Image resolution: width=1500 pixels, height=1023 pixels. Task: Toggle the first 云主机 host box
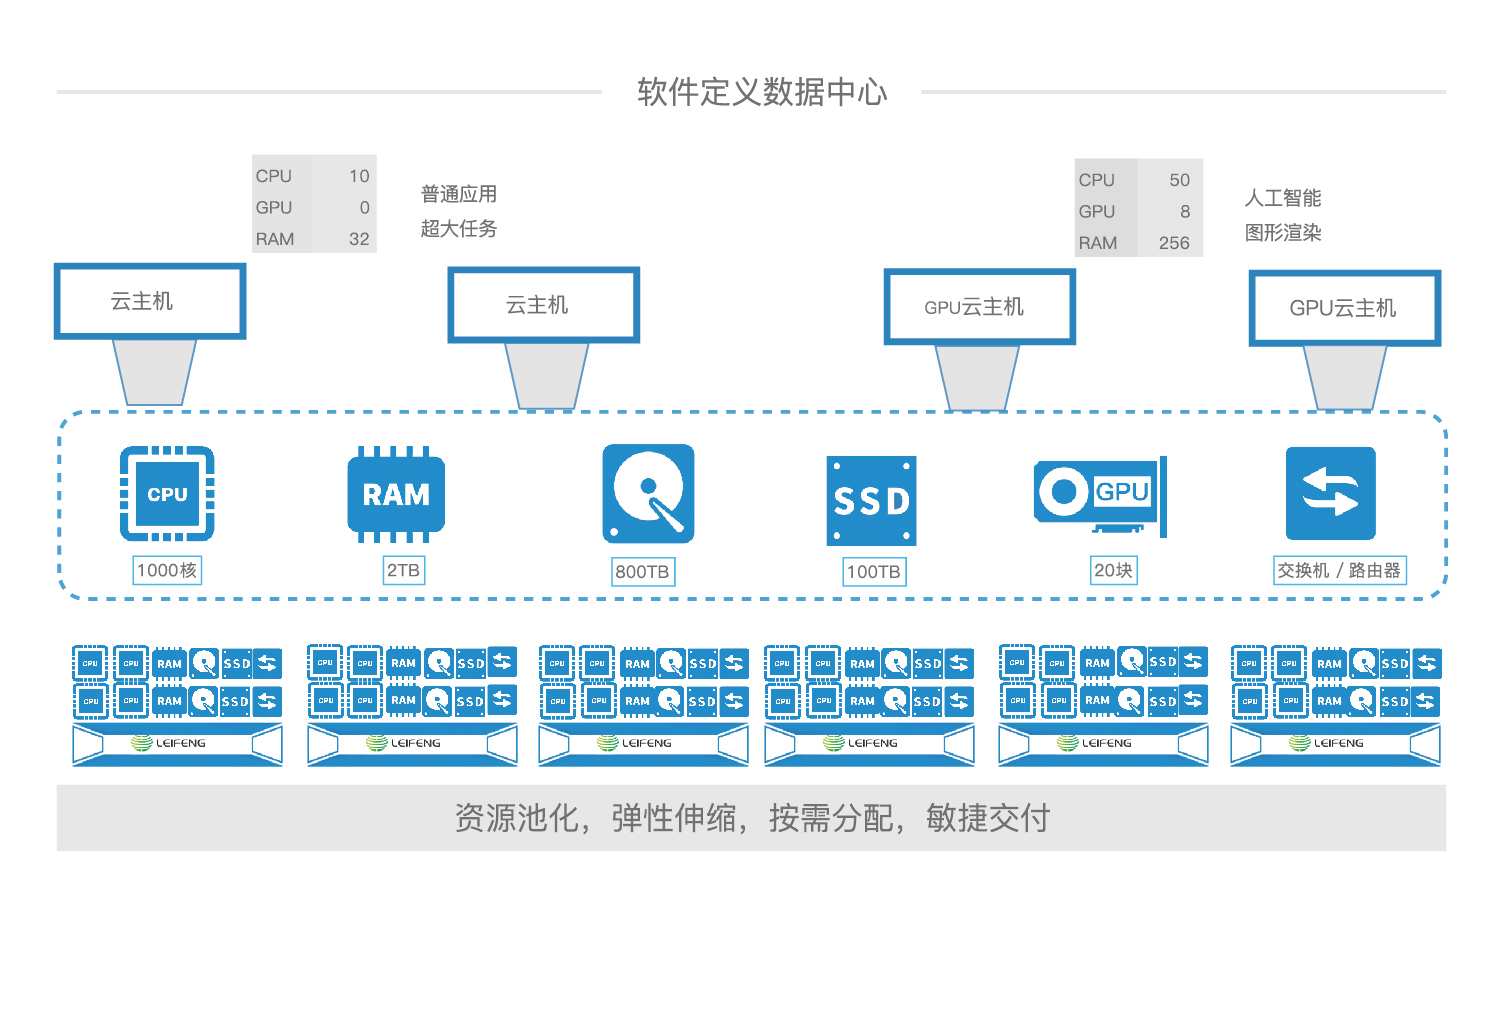pyautogui.click(x=150, y=301)
